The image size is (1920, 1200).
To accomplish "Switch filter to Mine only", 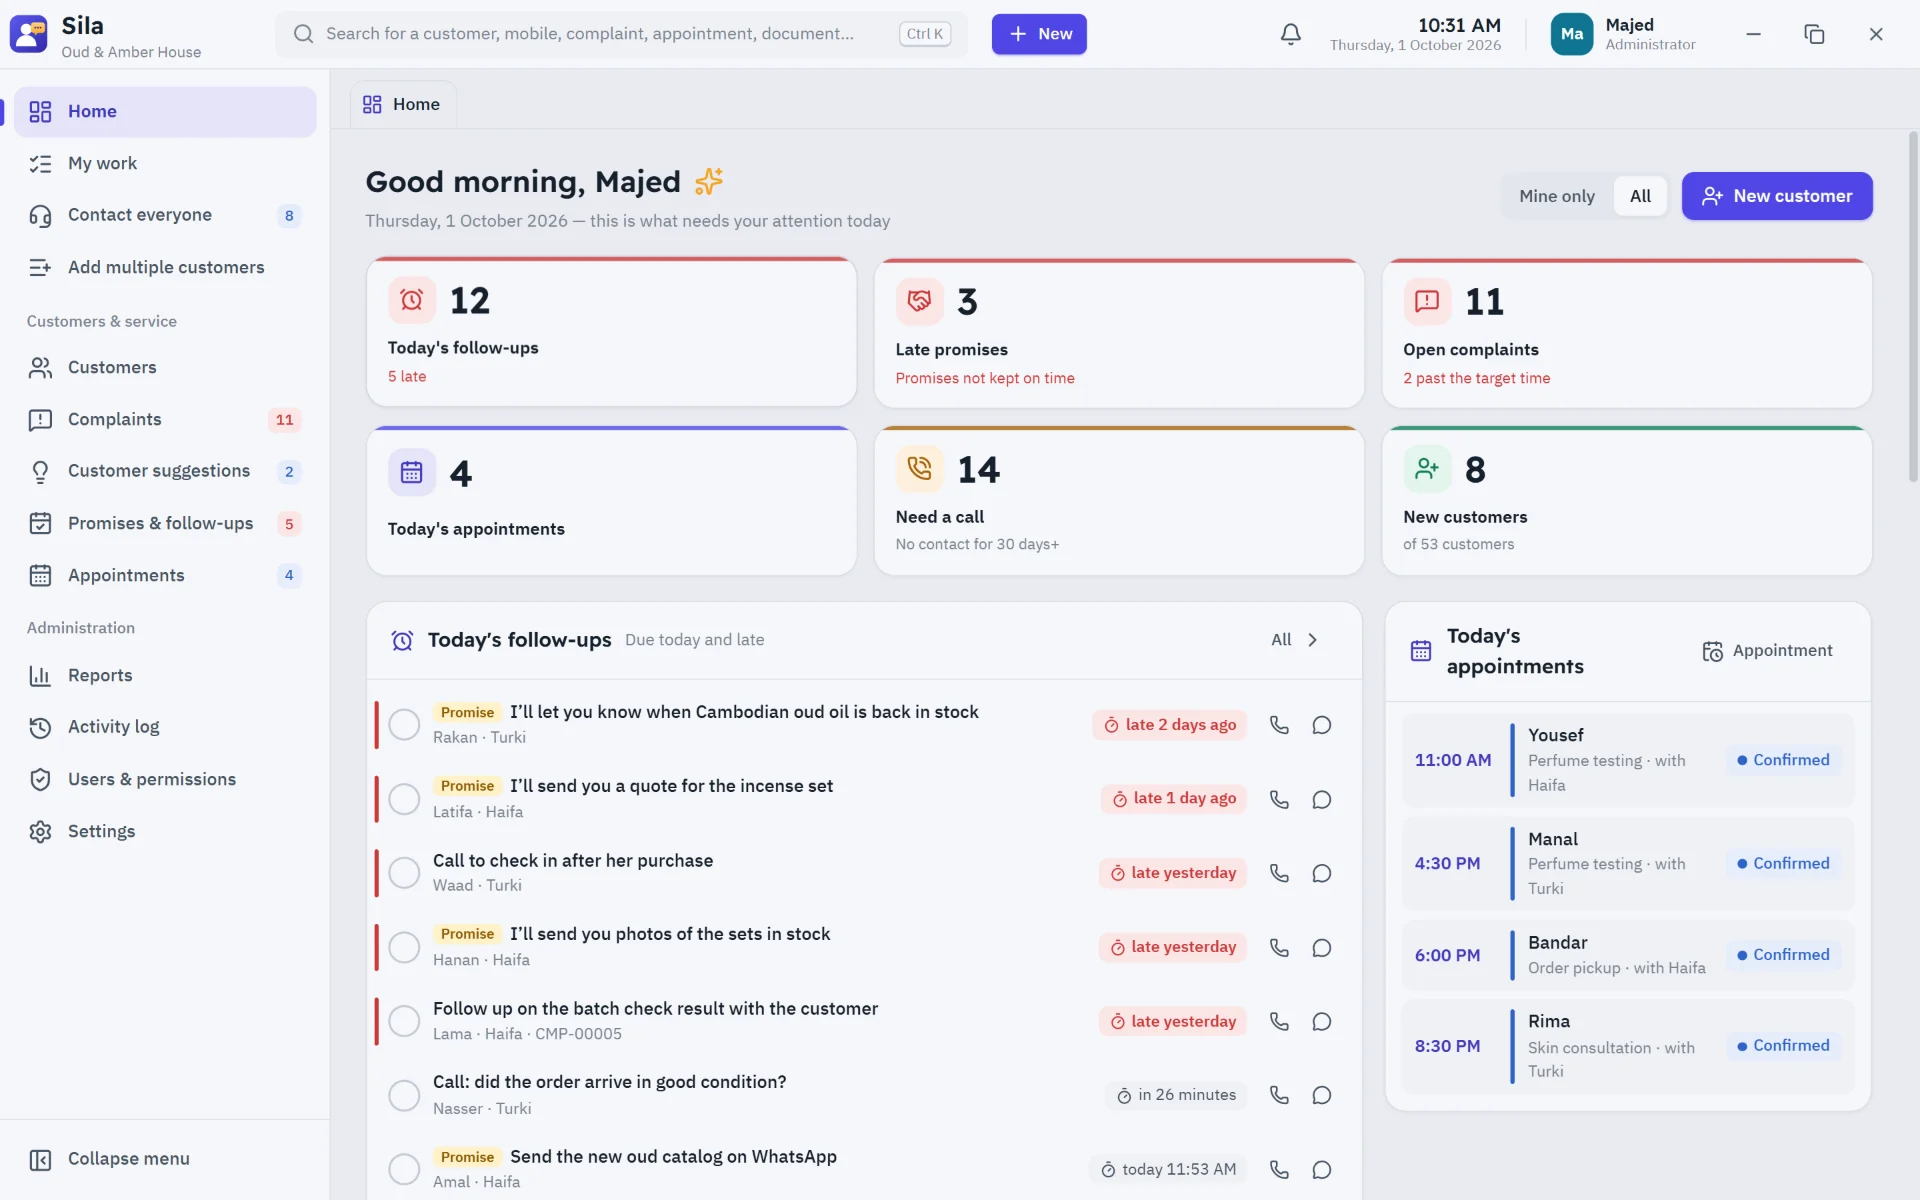I will [x=1556, y=196].
